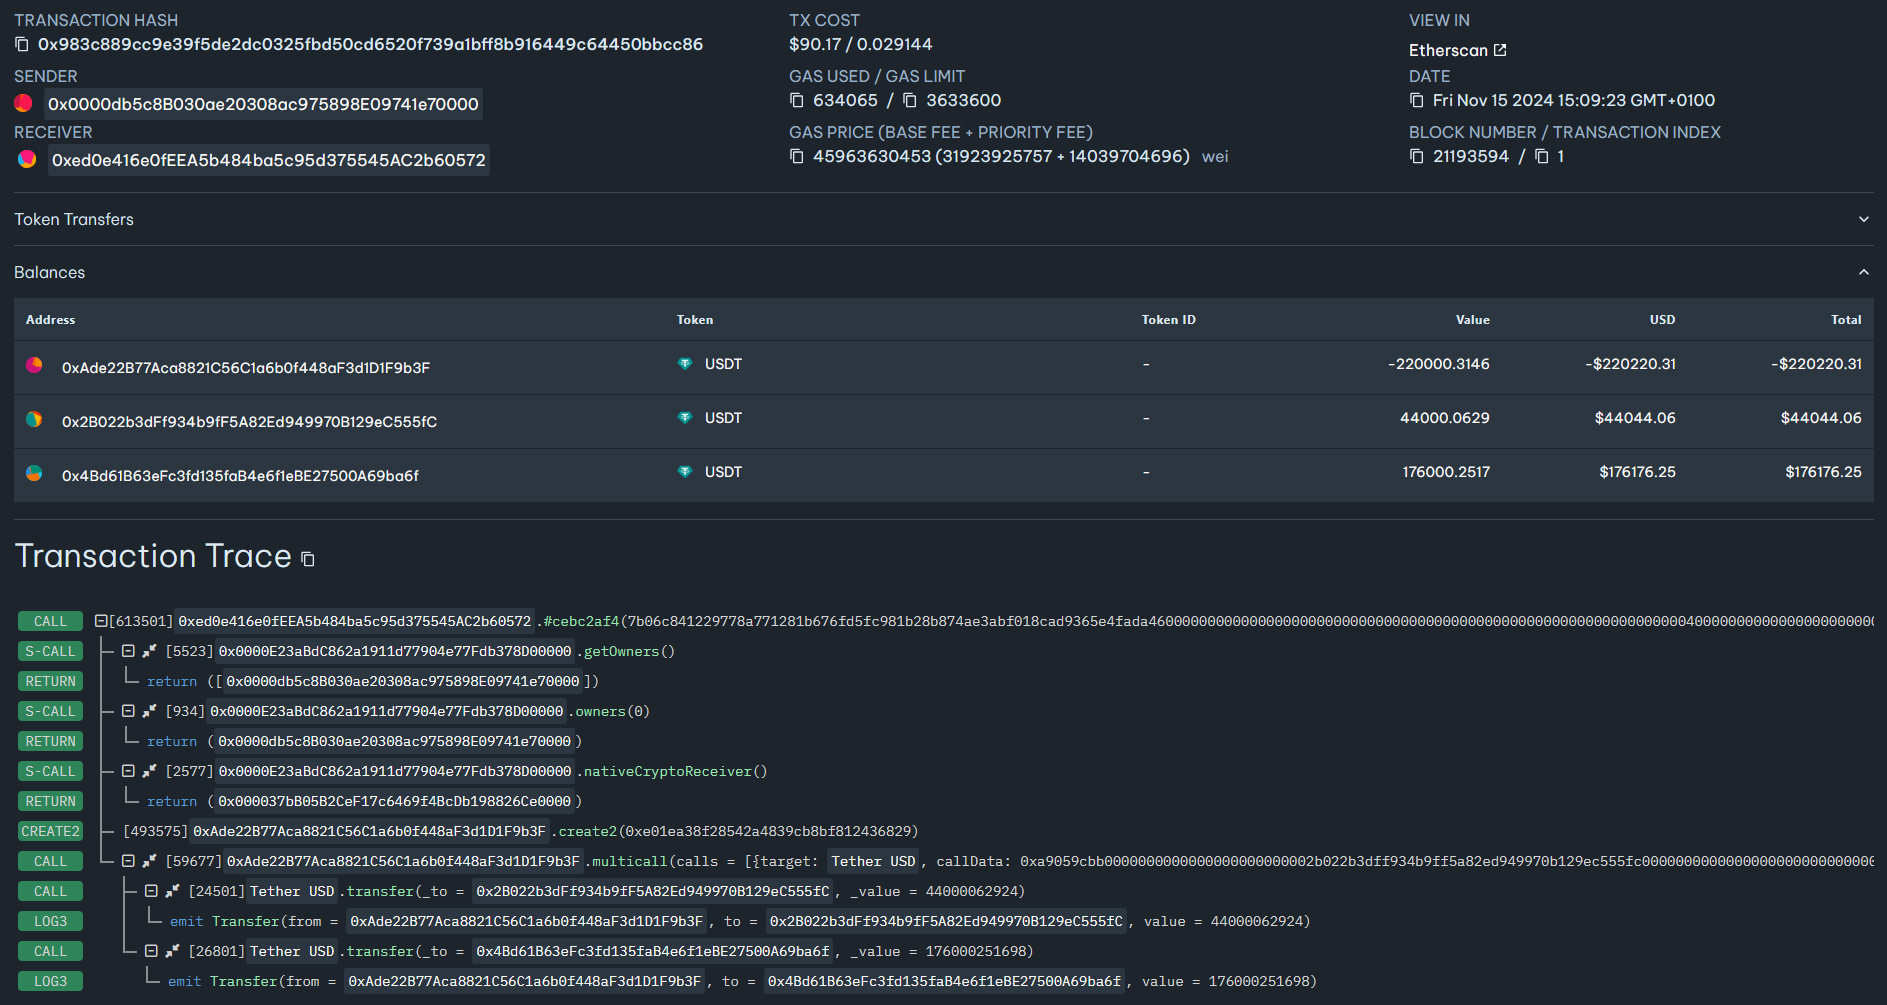Collapse the [934] owners(0) call node
Image resolution: width=1887 pixels, height=1005 pixels.
pos(128,711)
